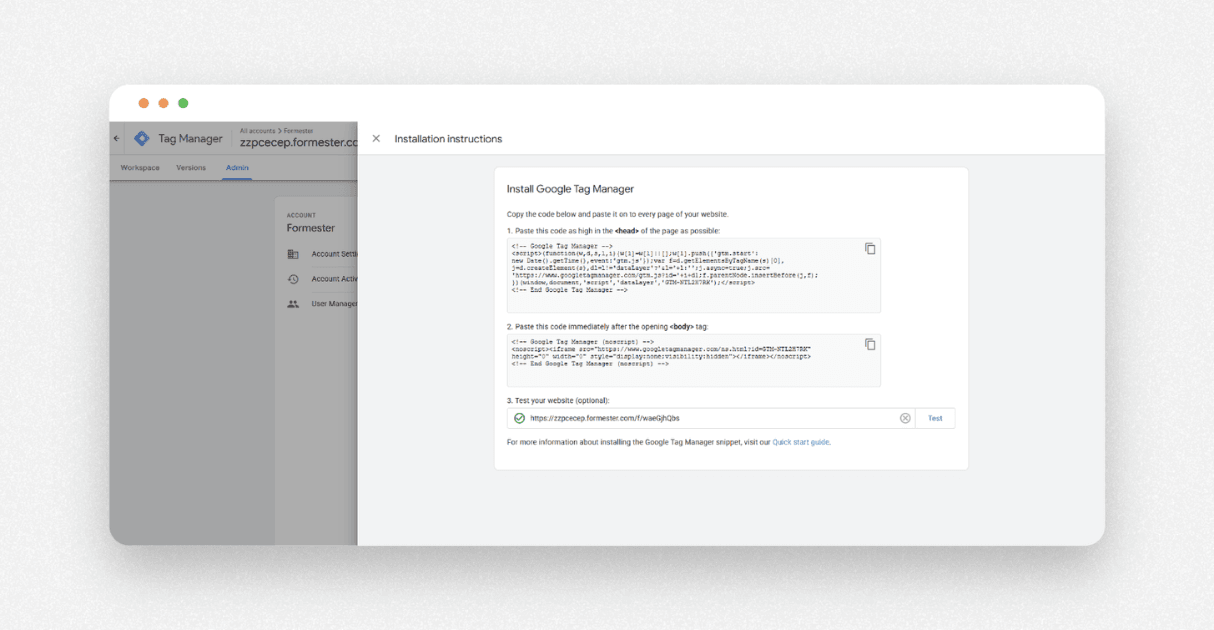
Task: Open Account Activity row text
Action: 334,279
